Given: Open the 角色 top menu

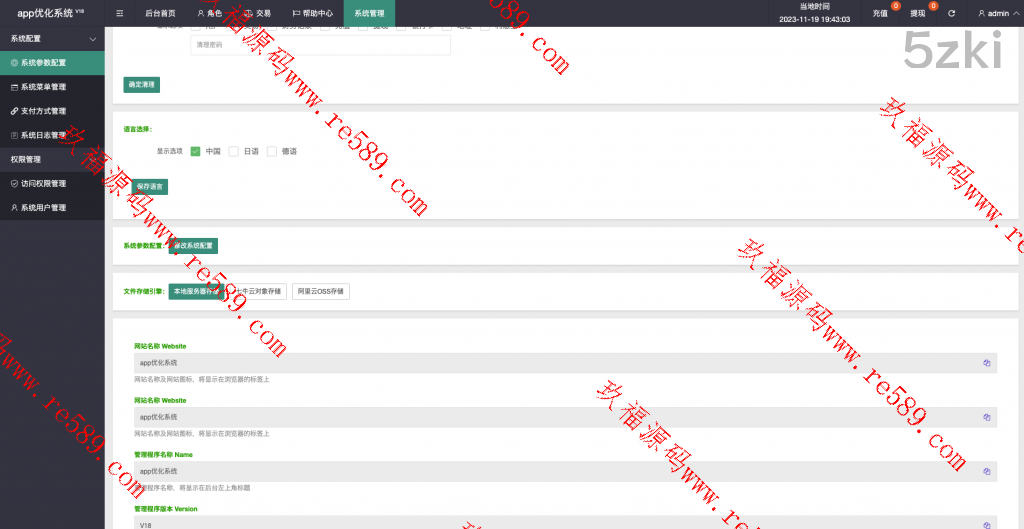Looking at the screenshot, I should click(210, 14).
